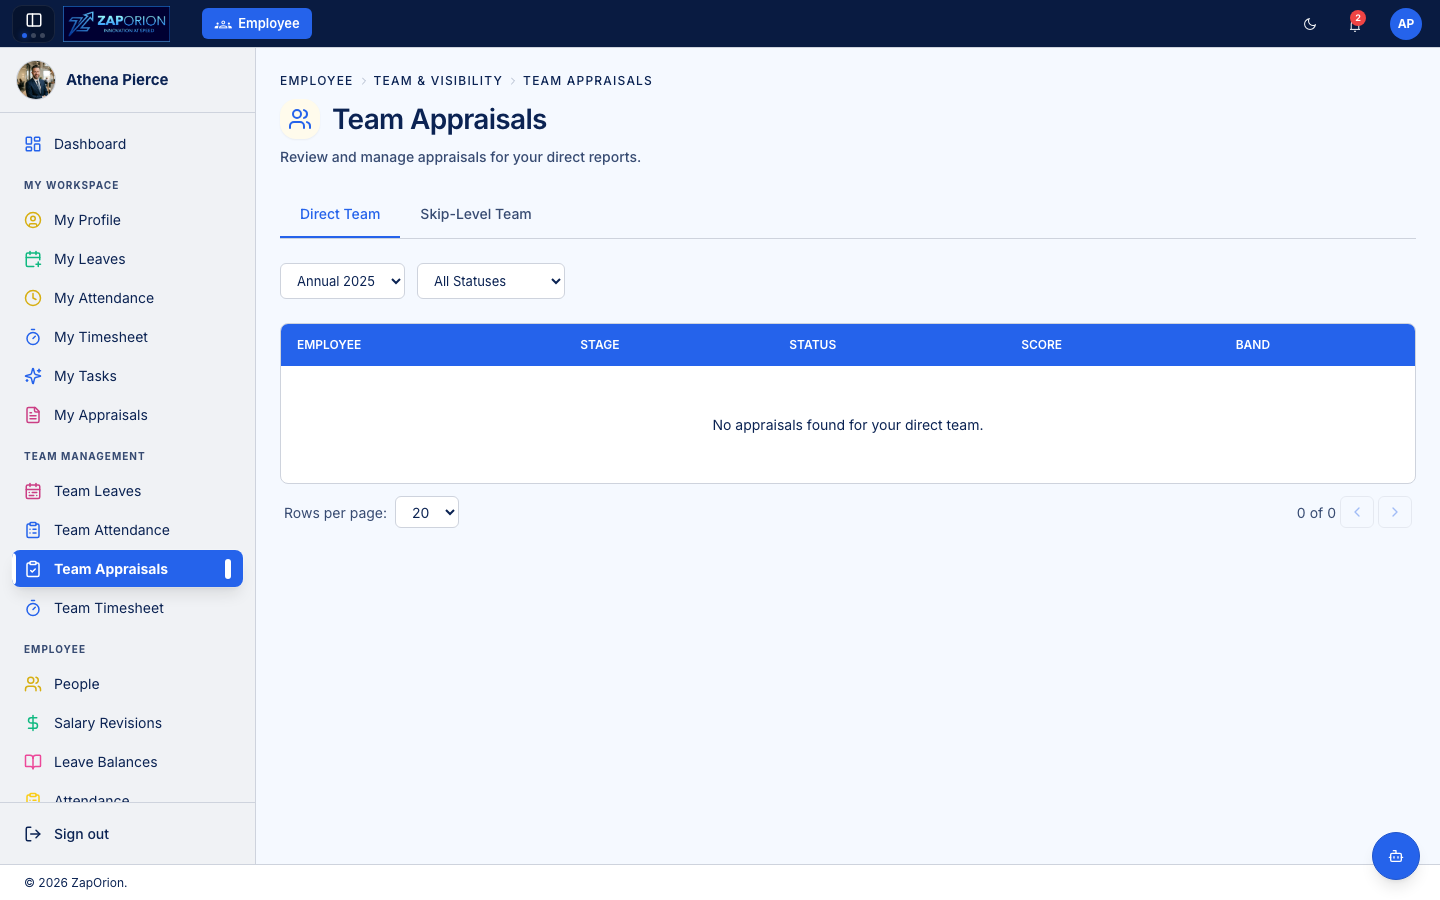The height and width of the screenshot is (900, 1440).
Task: Click the People icon in sidebar
Action: click(33, 684)
